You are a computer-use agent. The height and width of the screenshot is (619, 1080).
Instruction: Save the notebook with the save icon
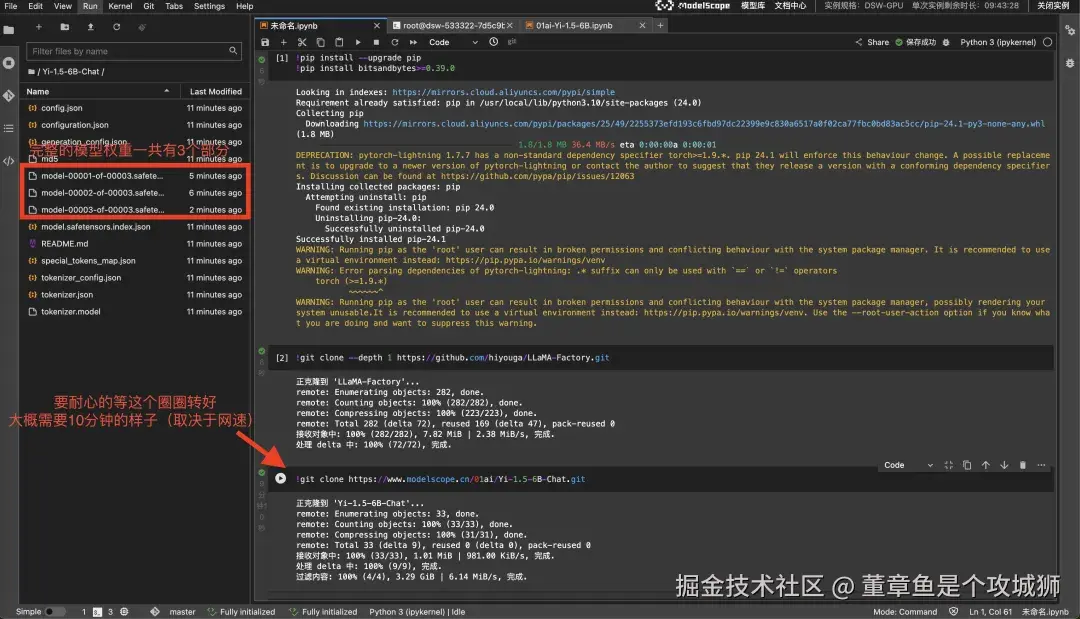point(265,42)
